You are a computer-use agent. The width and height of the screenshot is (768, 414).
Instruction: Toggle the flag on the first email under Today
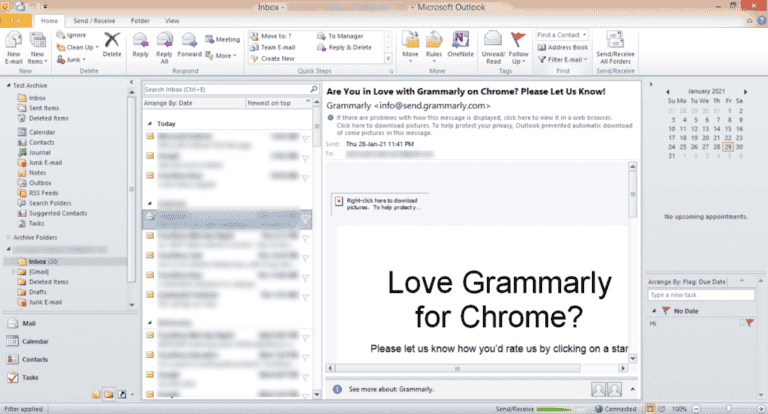tap(306, 138)
